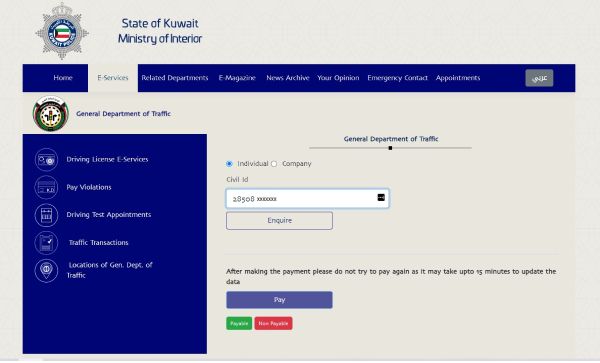Click the Locations map pin icon
The height and width of the screenshot is (363, 600).
pyautogui.click(x=46, y=270)
